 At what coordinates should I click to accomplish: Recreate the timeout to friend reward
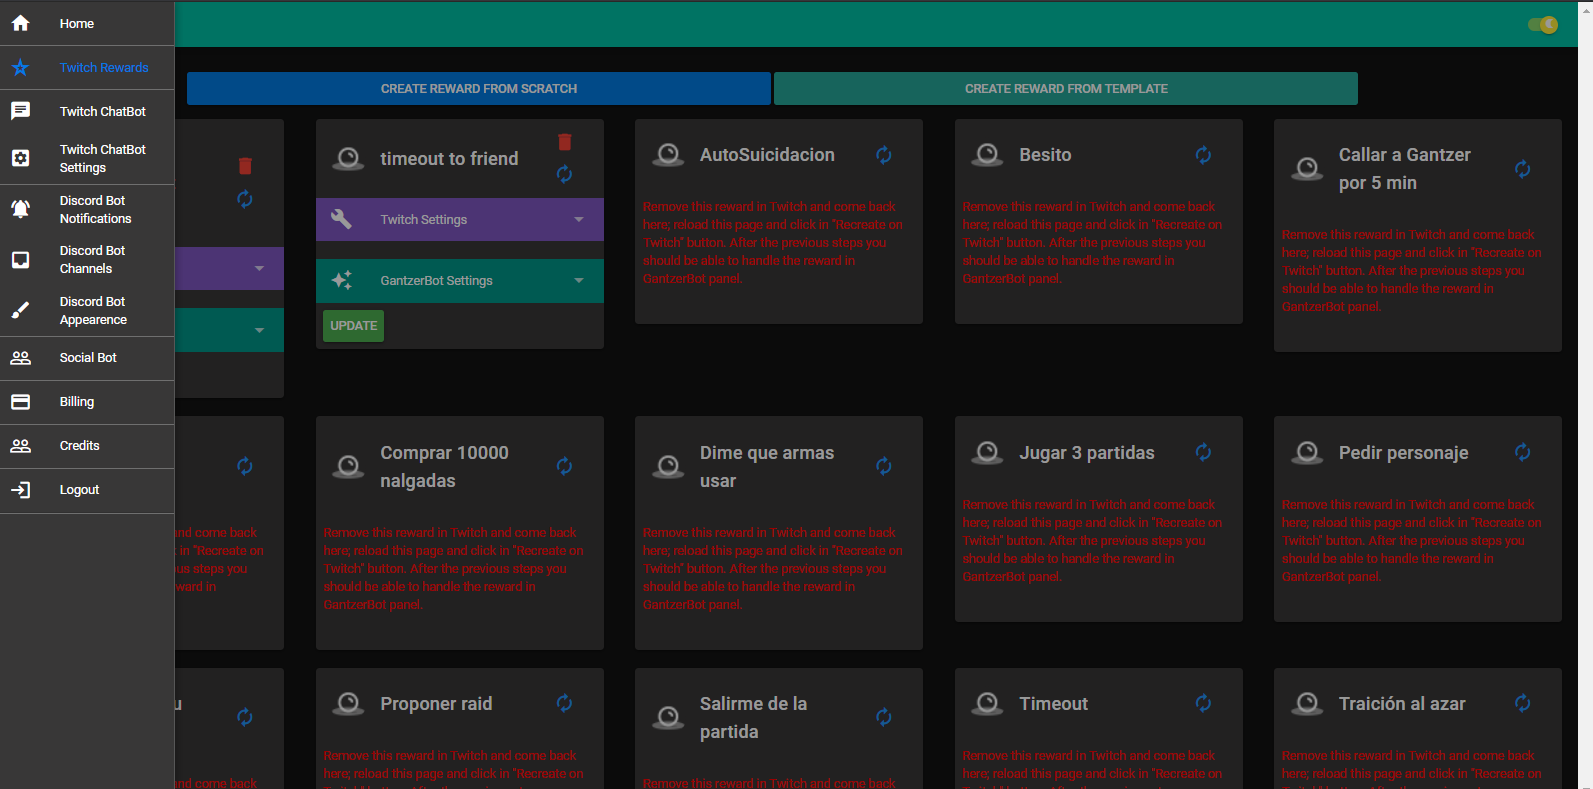[564, 174]
